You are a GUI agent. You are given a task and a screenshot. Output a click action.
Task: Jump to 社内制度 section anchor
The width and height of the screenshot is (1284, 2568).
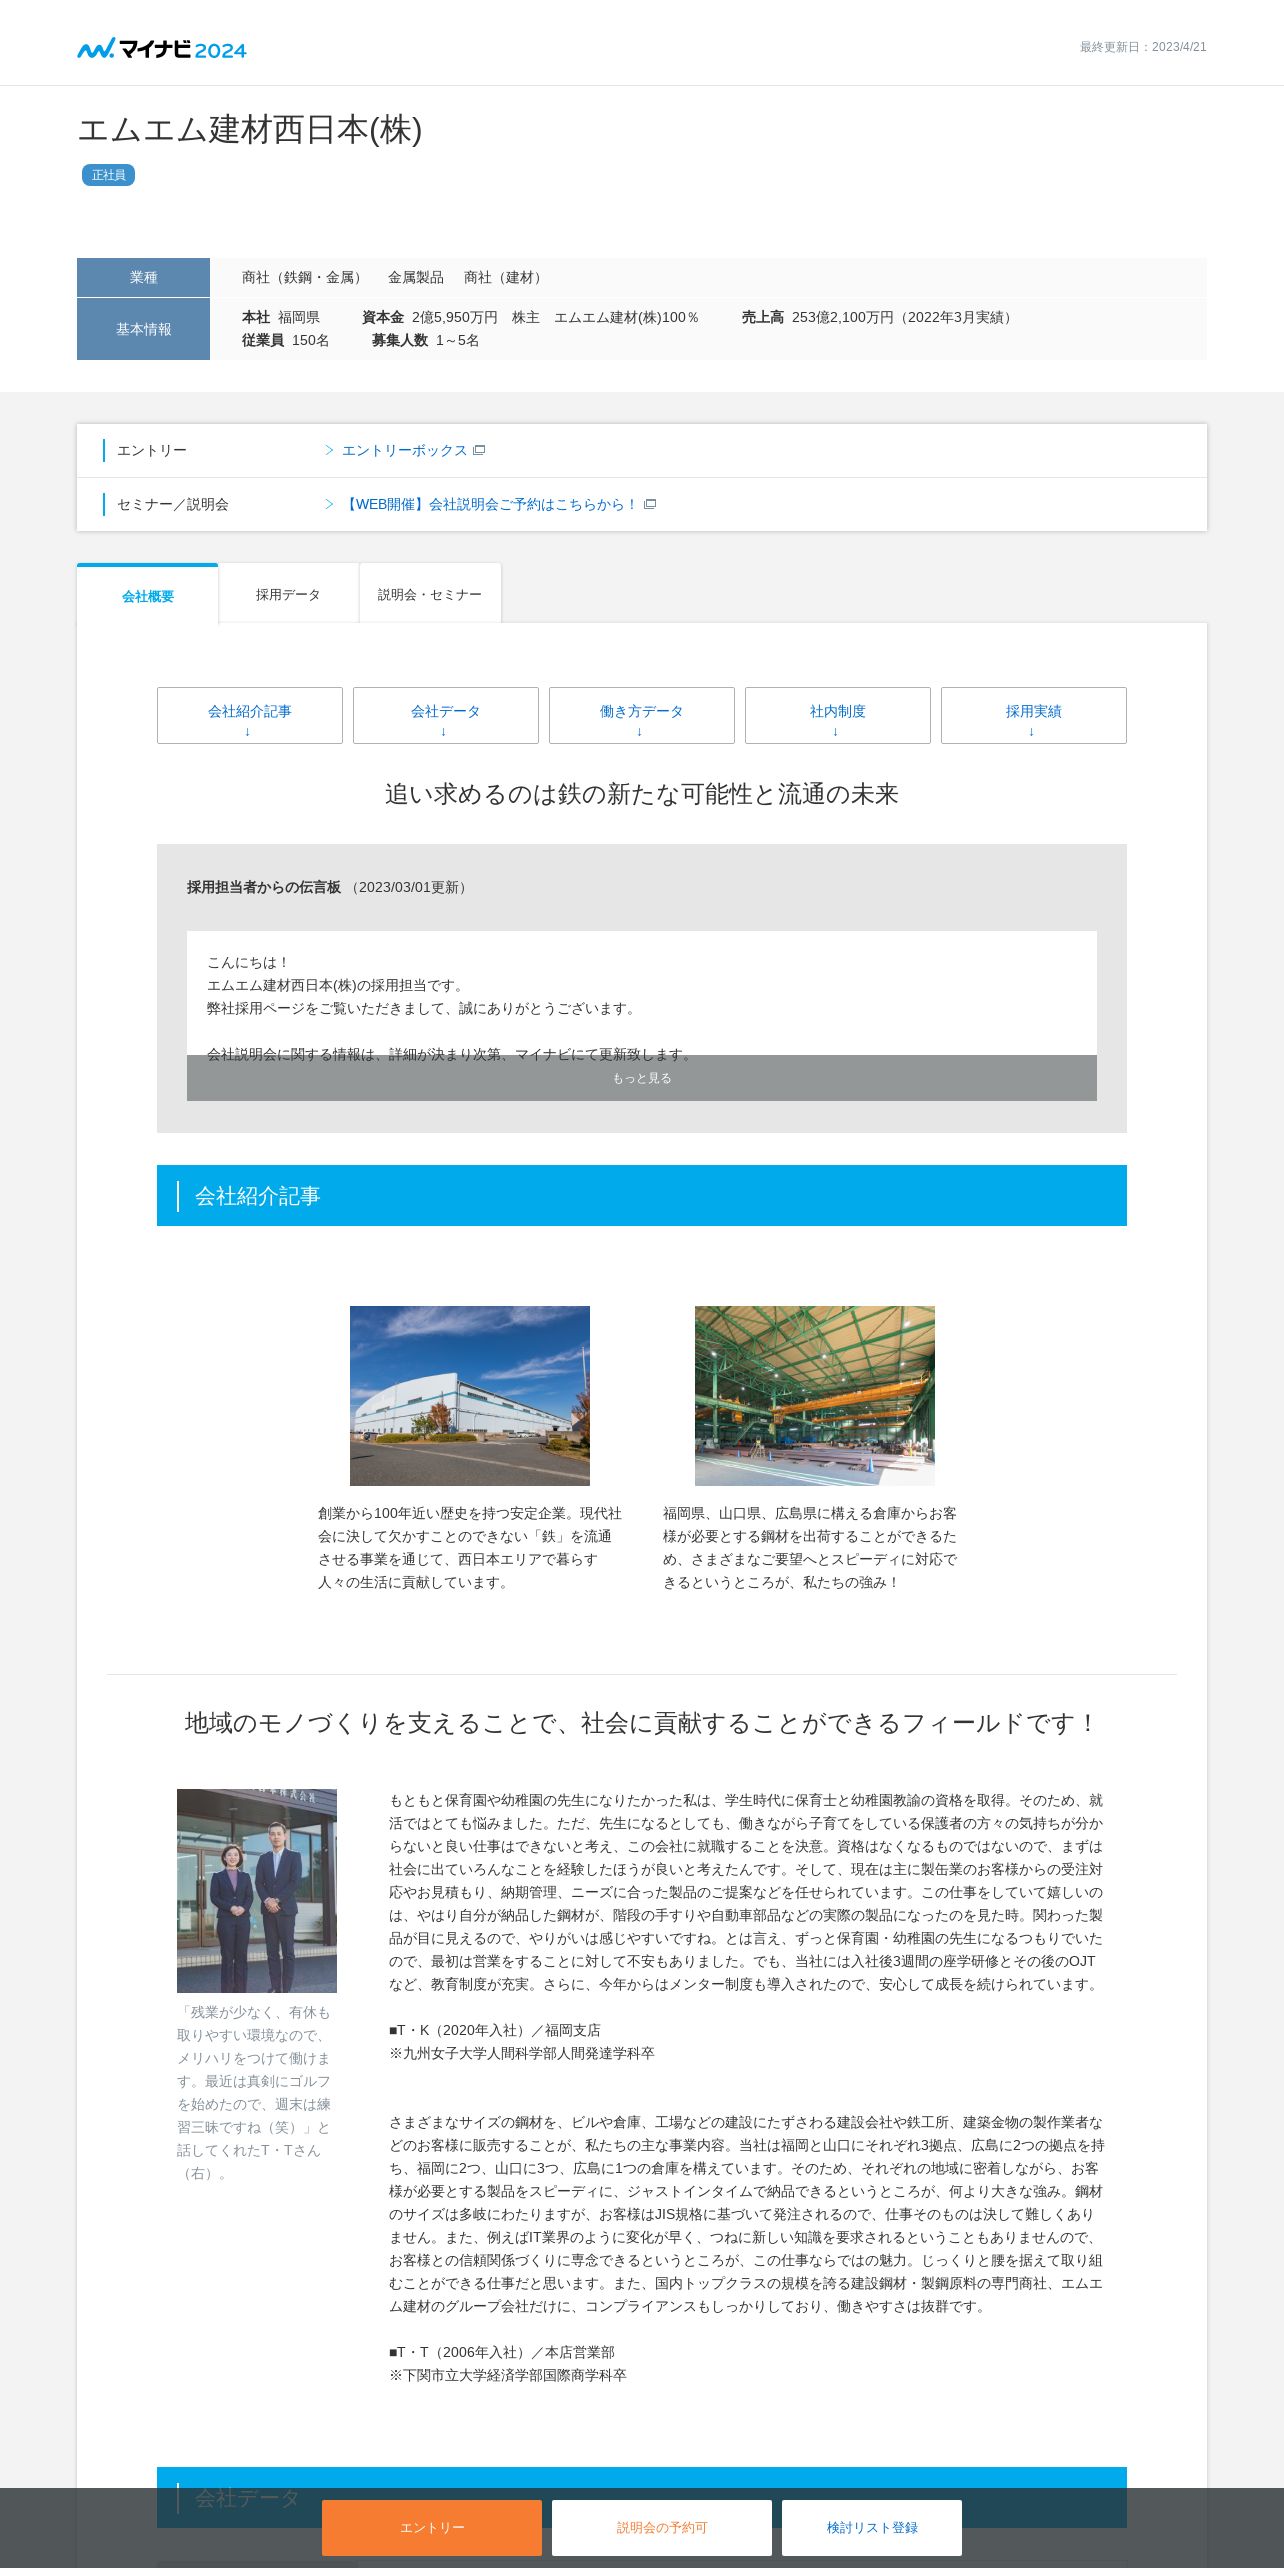(838, 715)
